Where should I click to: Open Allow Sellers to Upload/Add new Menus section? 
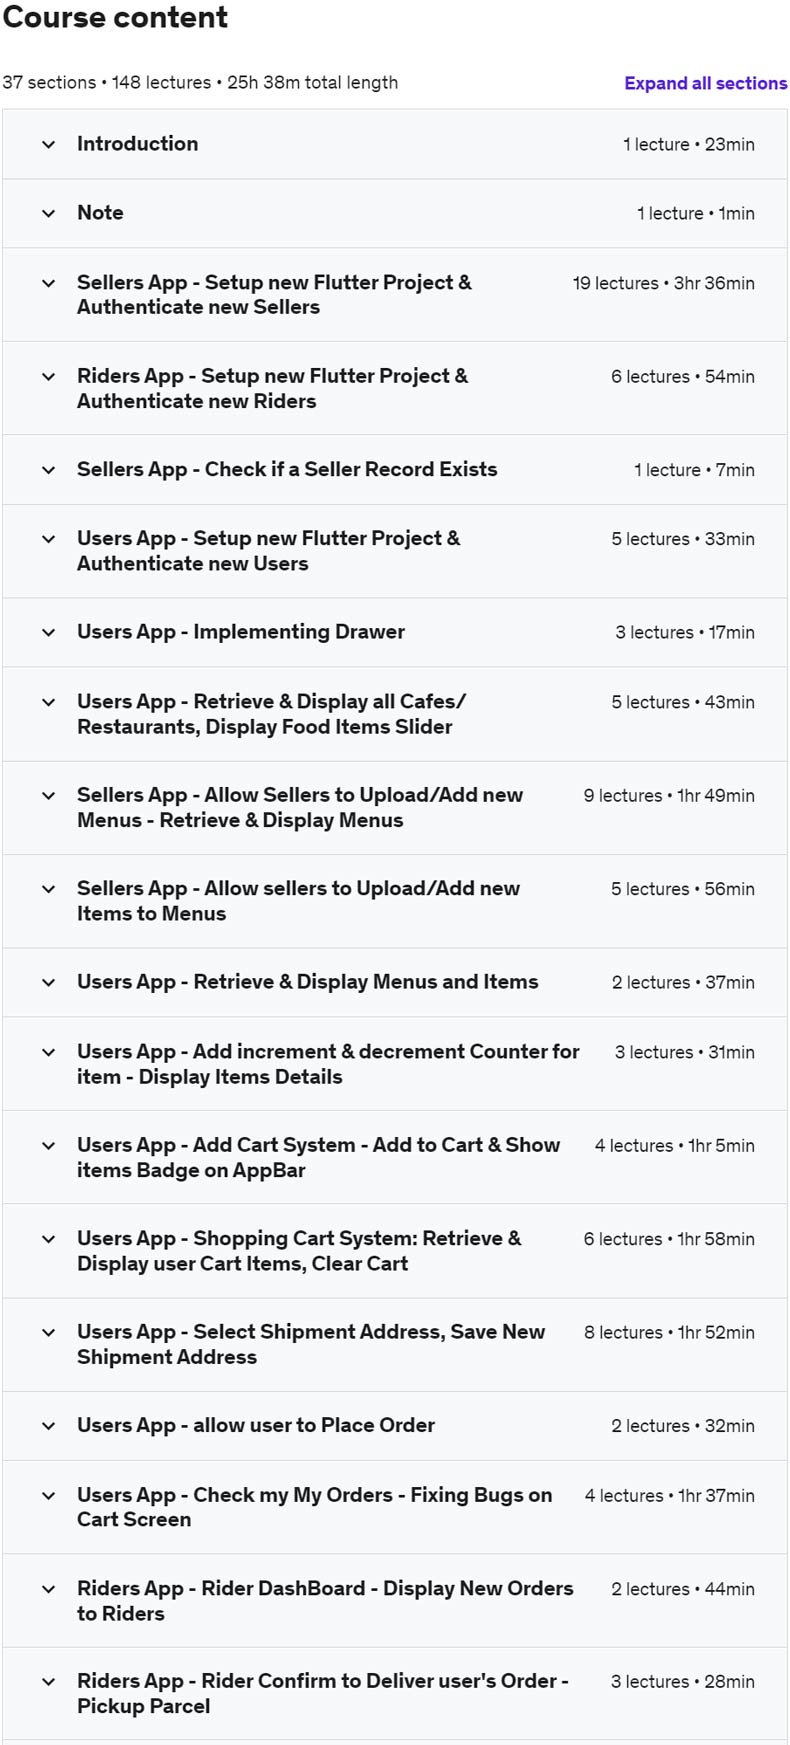(x=300, y=807)
